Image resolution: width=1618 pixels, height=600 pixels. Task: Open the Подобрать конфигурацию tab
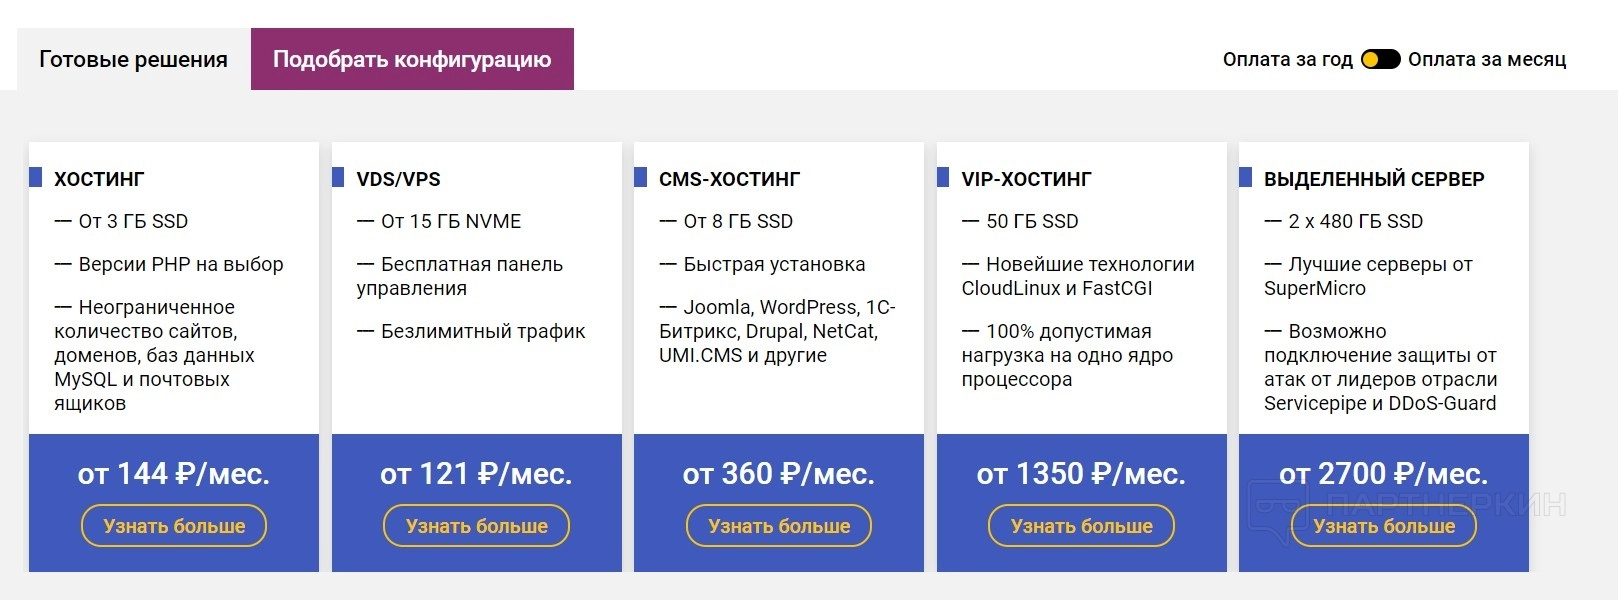(x=412, y=59)
